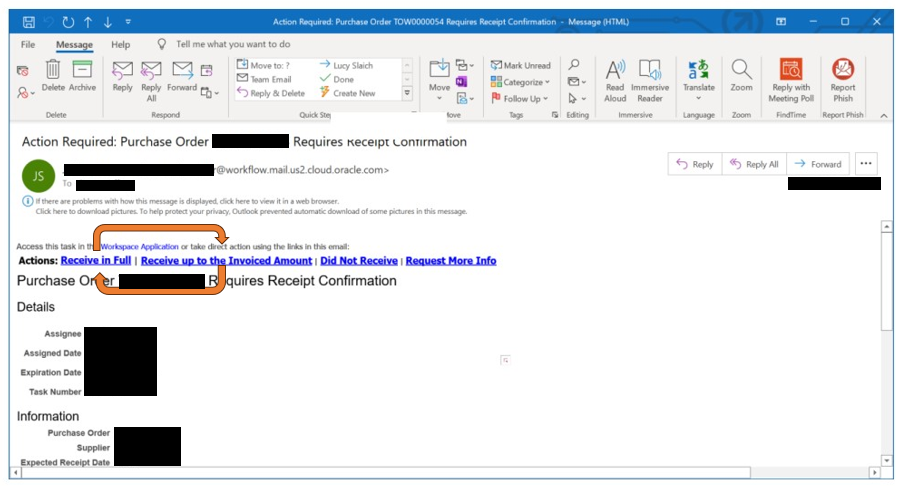Click horizontal scrollbar right arrow

(x=874, y=472)
